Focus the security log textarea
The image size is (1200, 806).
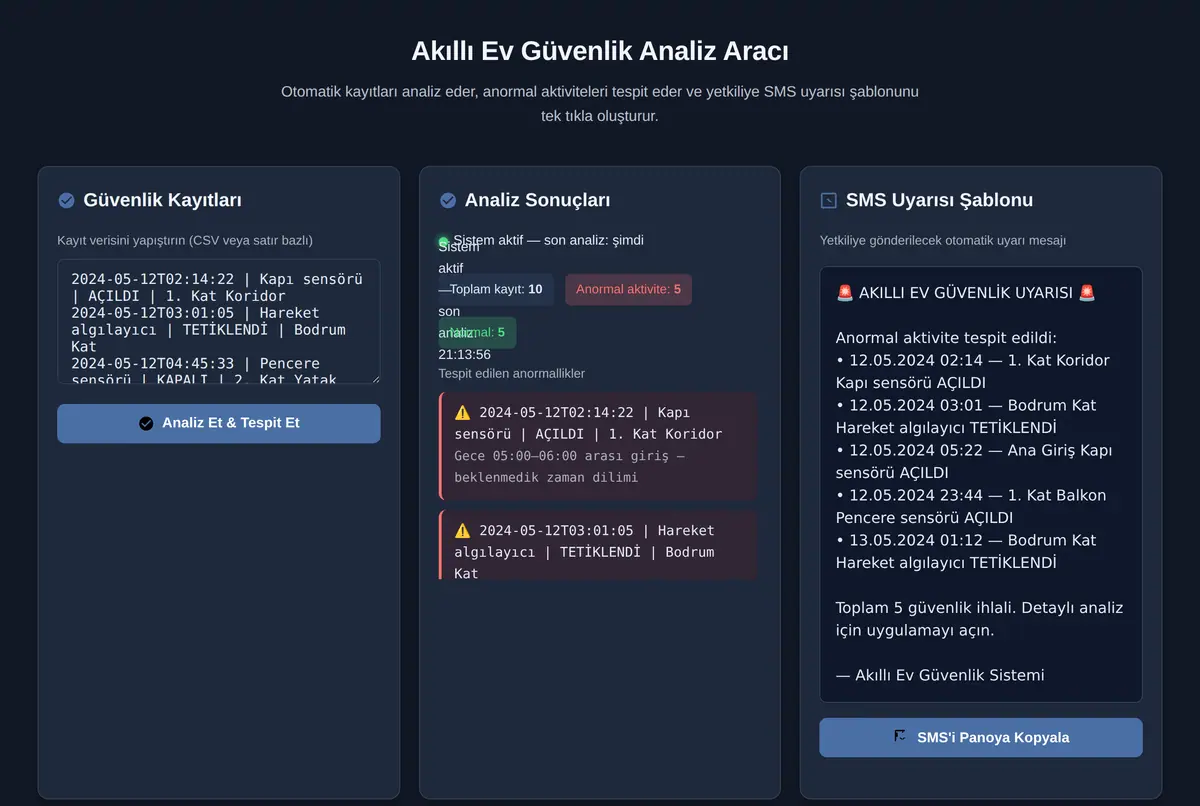(x=219, y=321)
